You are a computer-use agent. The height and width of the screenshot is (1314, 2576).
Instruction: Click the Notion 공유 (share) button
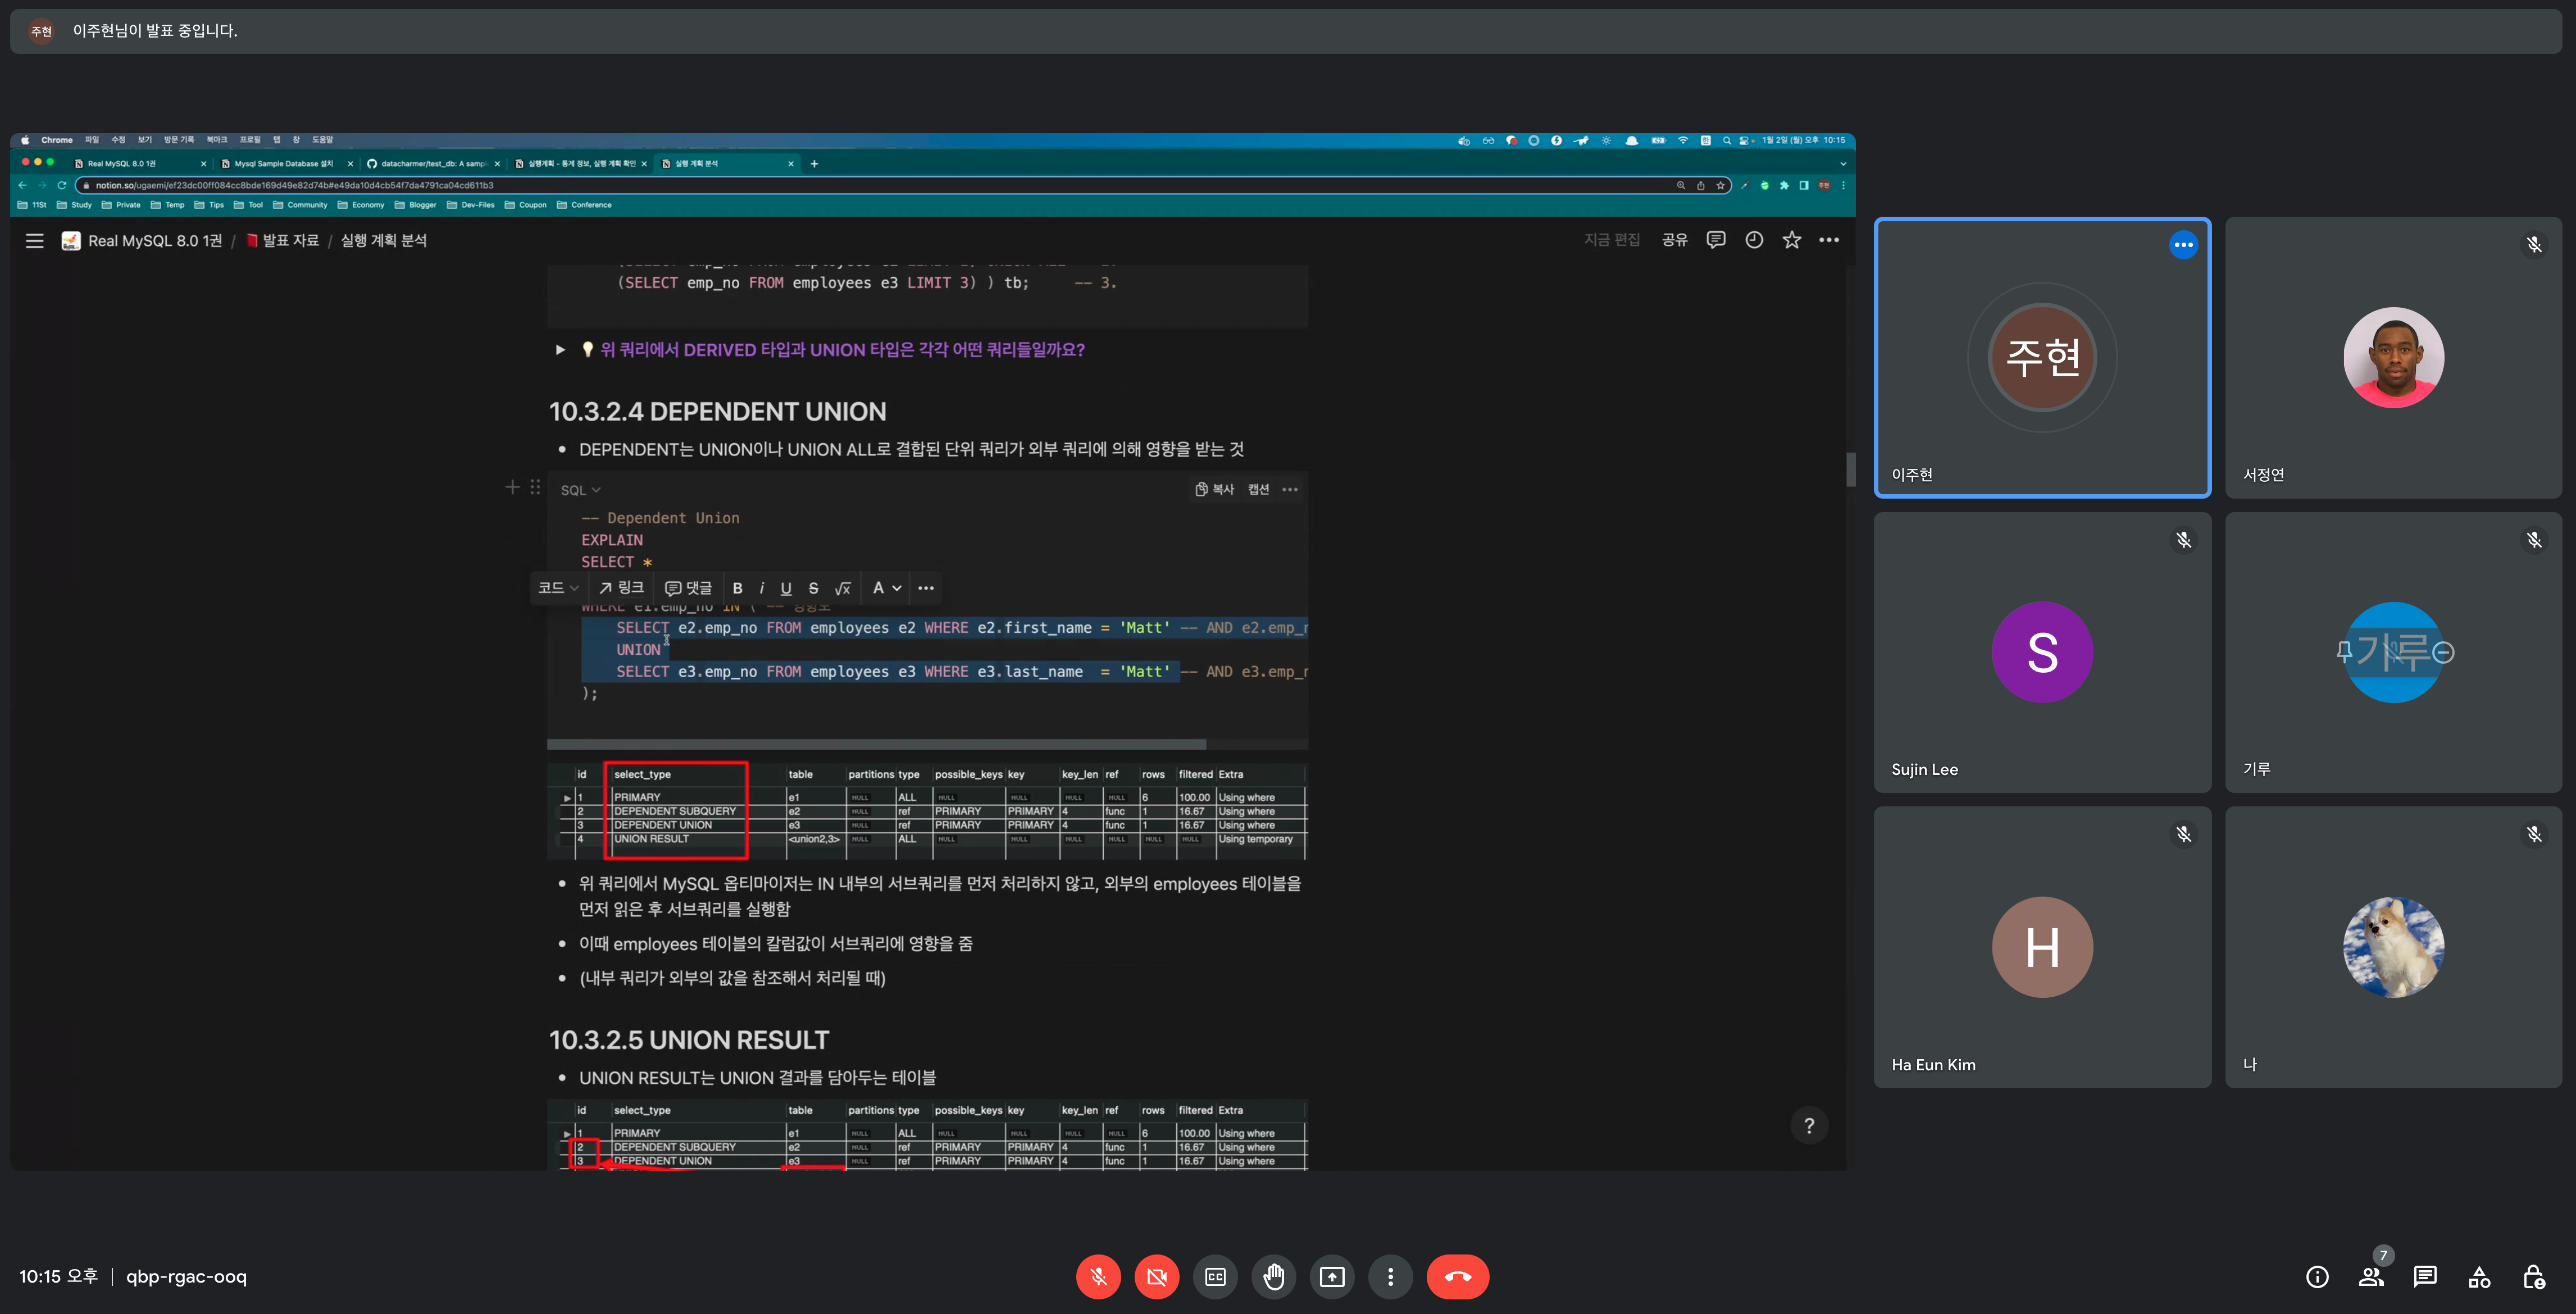click(x=1674, y=240)
